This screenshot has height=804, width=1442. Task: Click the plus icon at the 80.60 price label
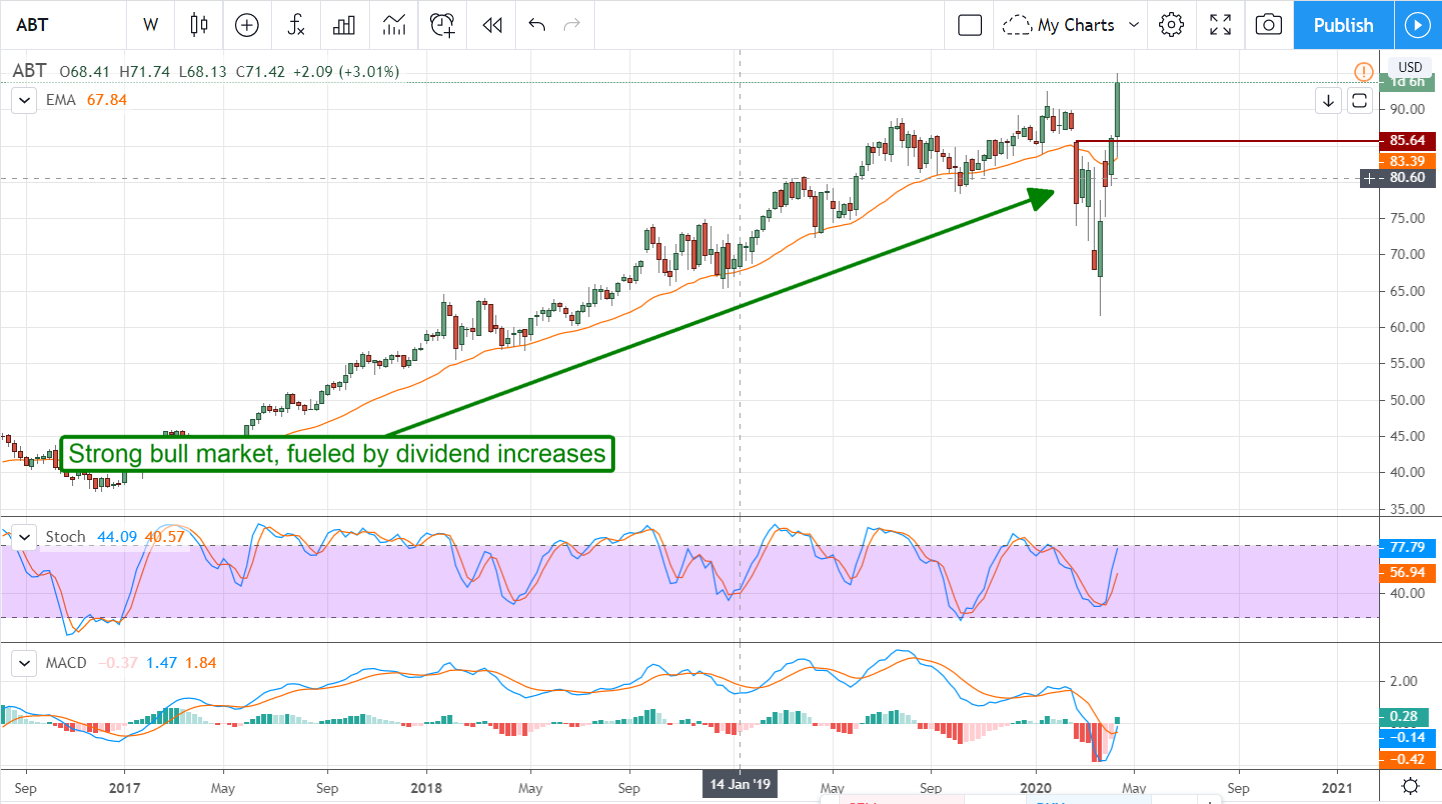click(1369, 178)
